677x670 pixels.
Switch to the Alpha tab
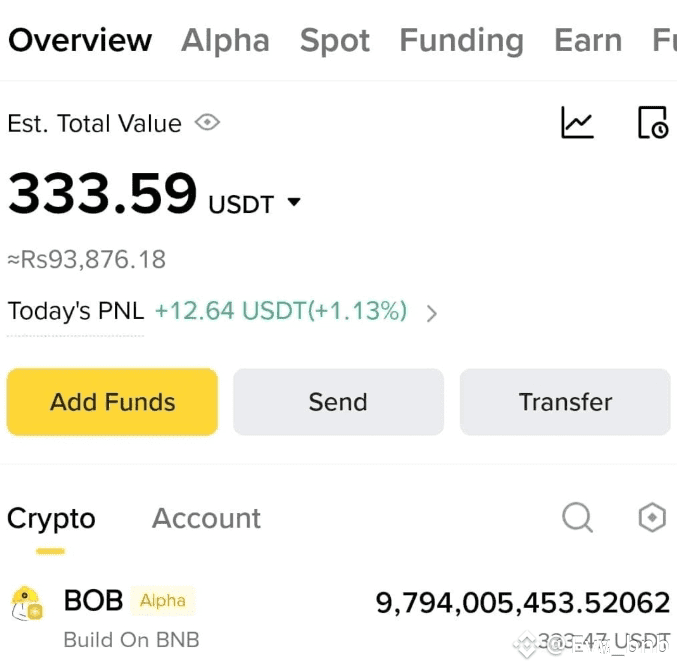click(x=225, y=40)
